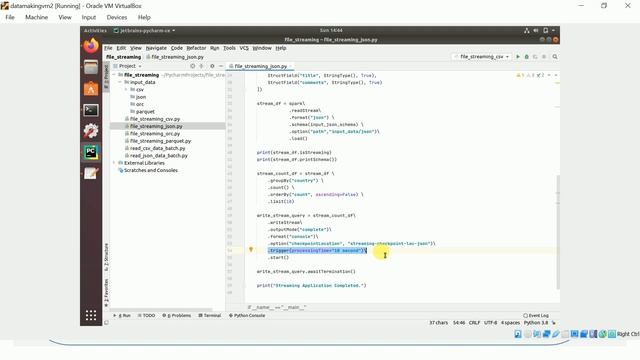The height and width of the screenshot is (360, 640).
Task: Select the file_streaming_json.py editor tab
Action: (x=260, y=66)
